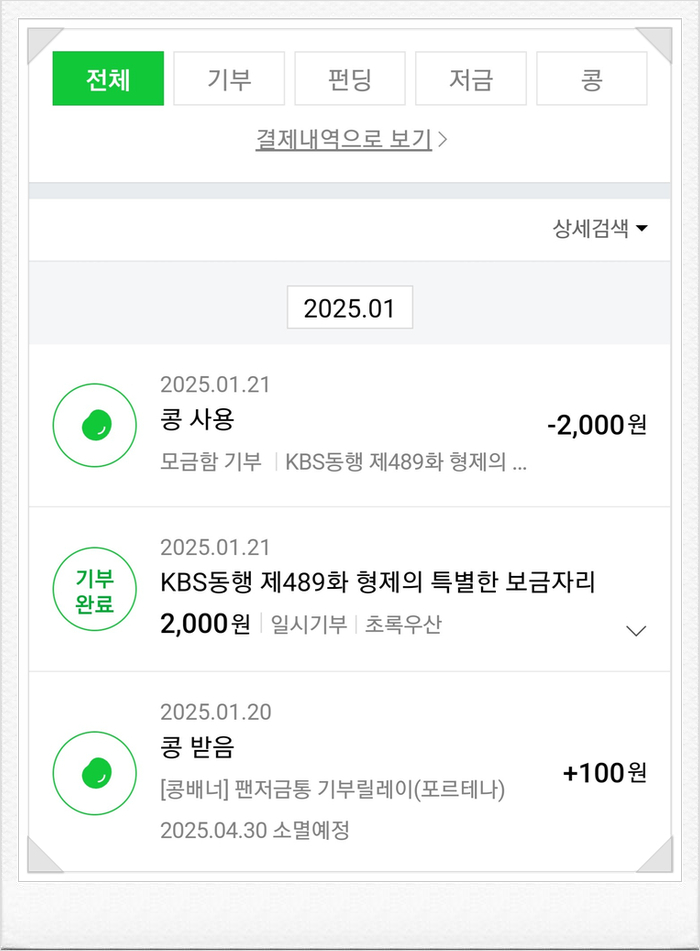Click the +100원 amount
The width and height of the screenshot is (700, 951).
tap(605, 773)
